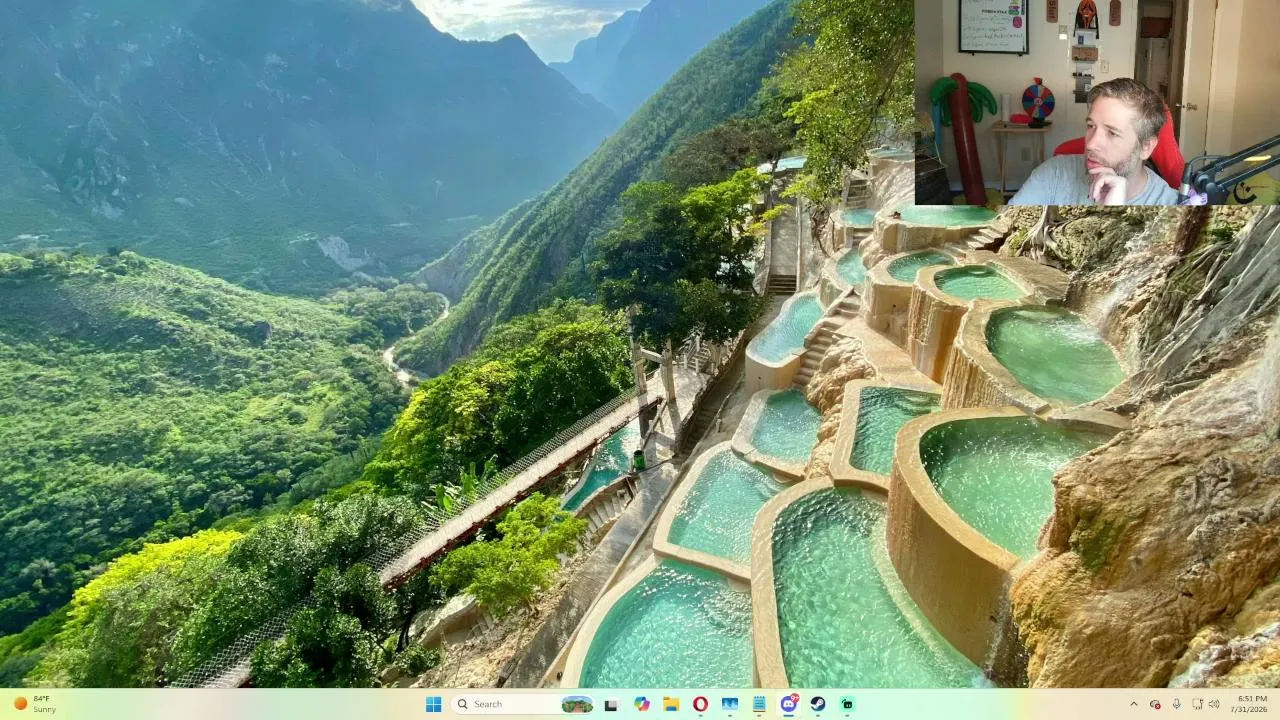Open the green app icon after Steam
This screenshot has height=720, width=1280.
847,704
